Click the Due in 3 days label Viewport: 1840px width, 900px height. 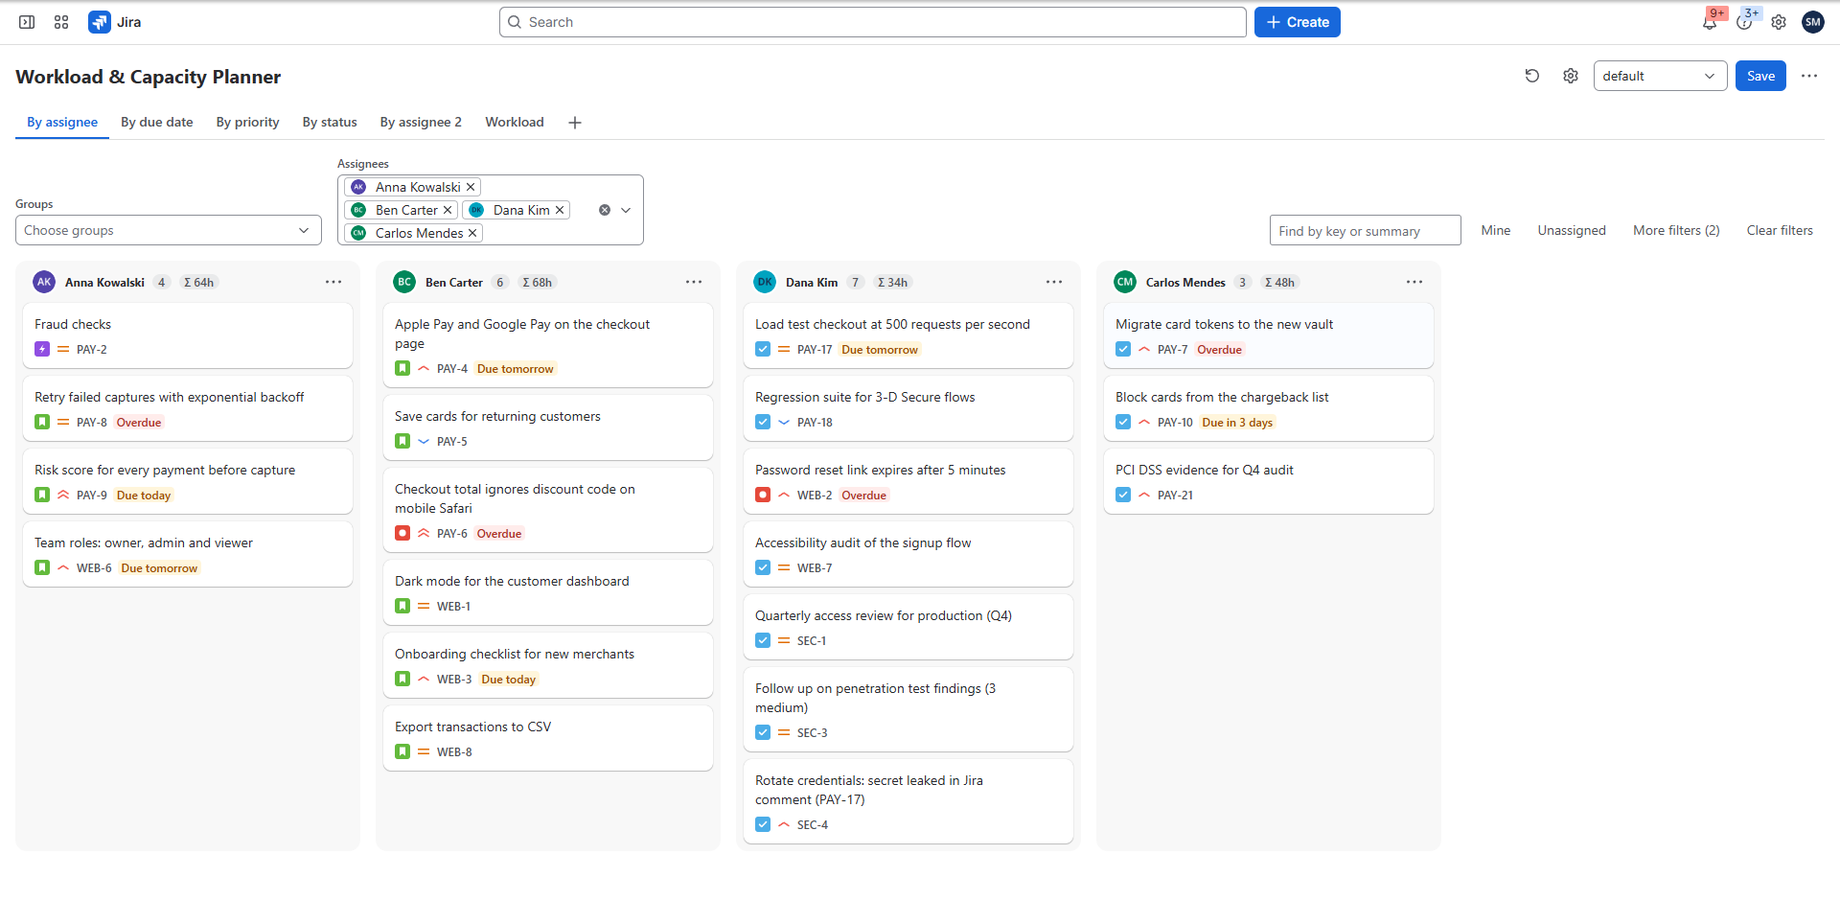click(1237, 422)
